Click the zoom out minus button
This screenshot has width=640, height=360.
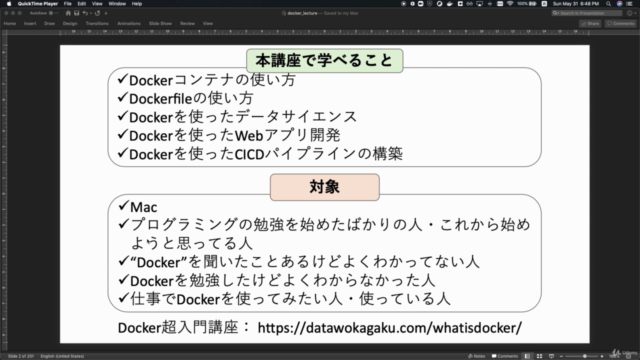pyautogui.click(x=561, y=356)
